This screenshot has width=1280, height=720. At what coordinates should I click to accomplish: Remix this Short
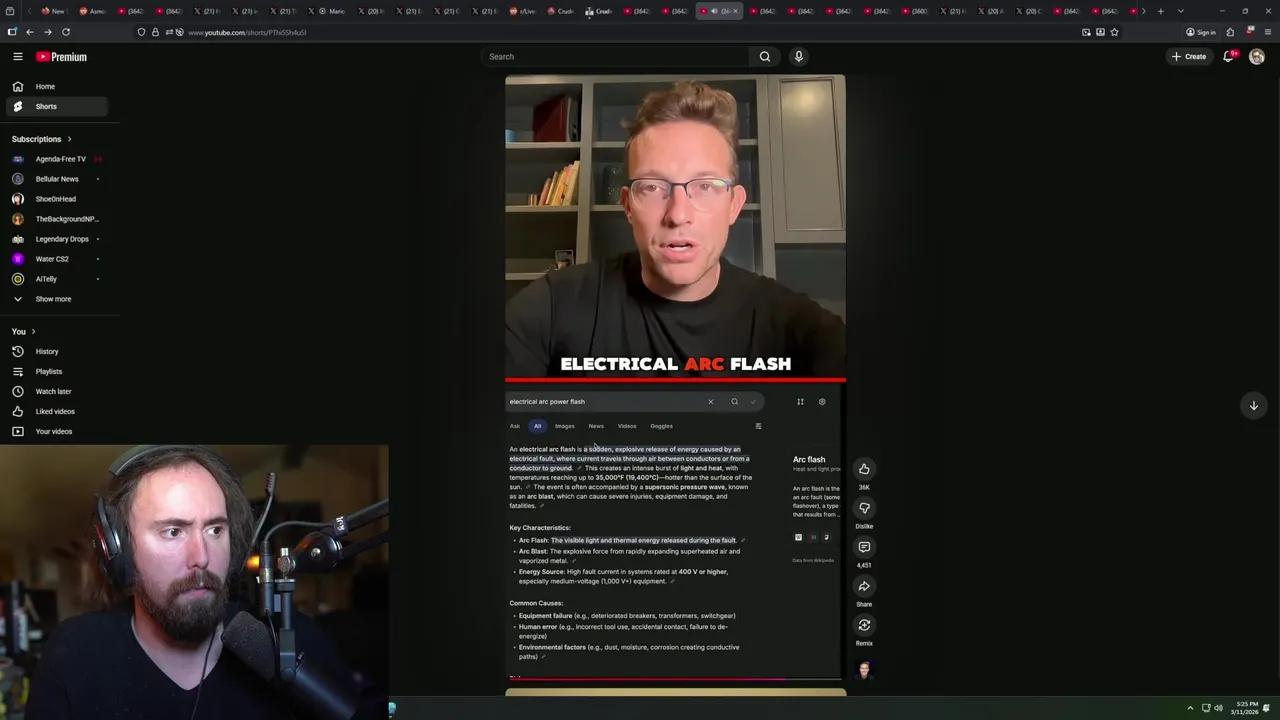[x=864, y=625]
